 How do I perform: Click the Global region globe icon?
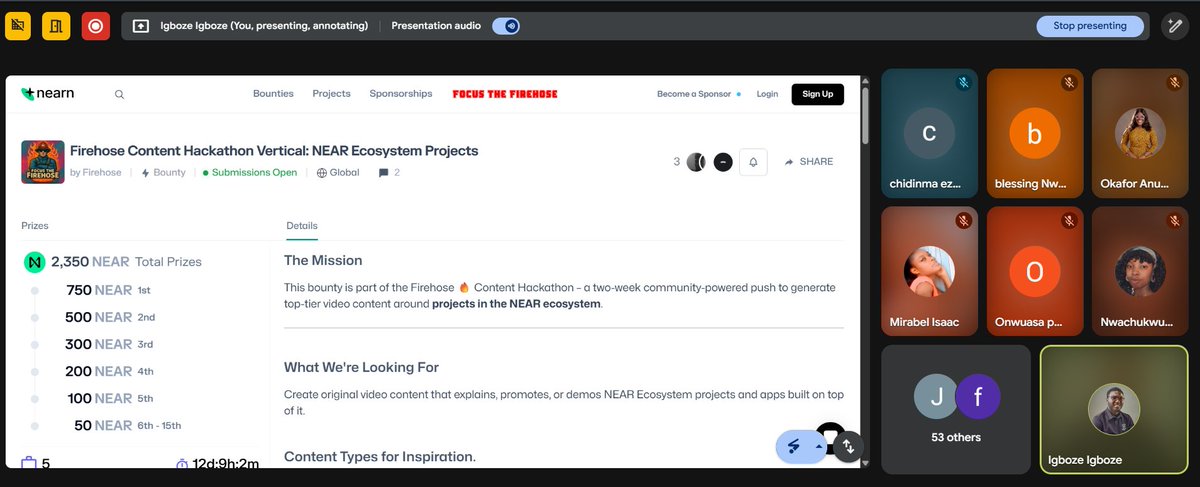pyautogui.click(x=322, y=173)
